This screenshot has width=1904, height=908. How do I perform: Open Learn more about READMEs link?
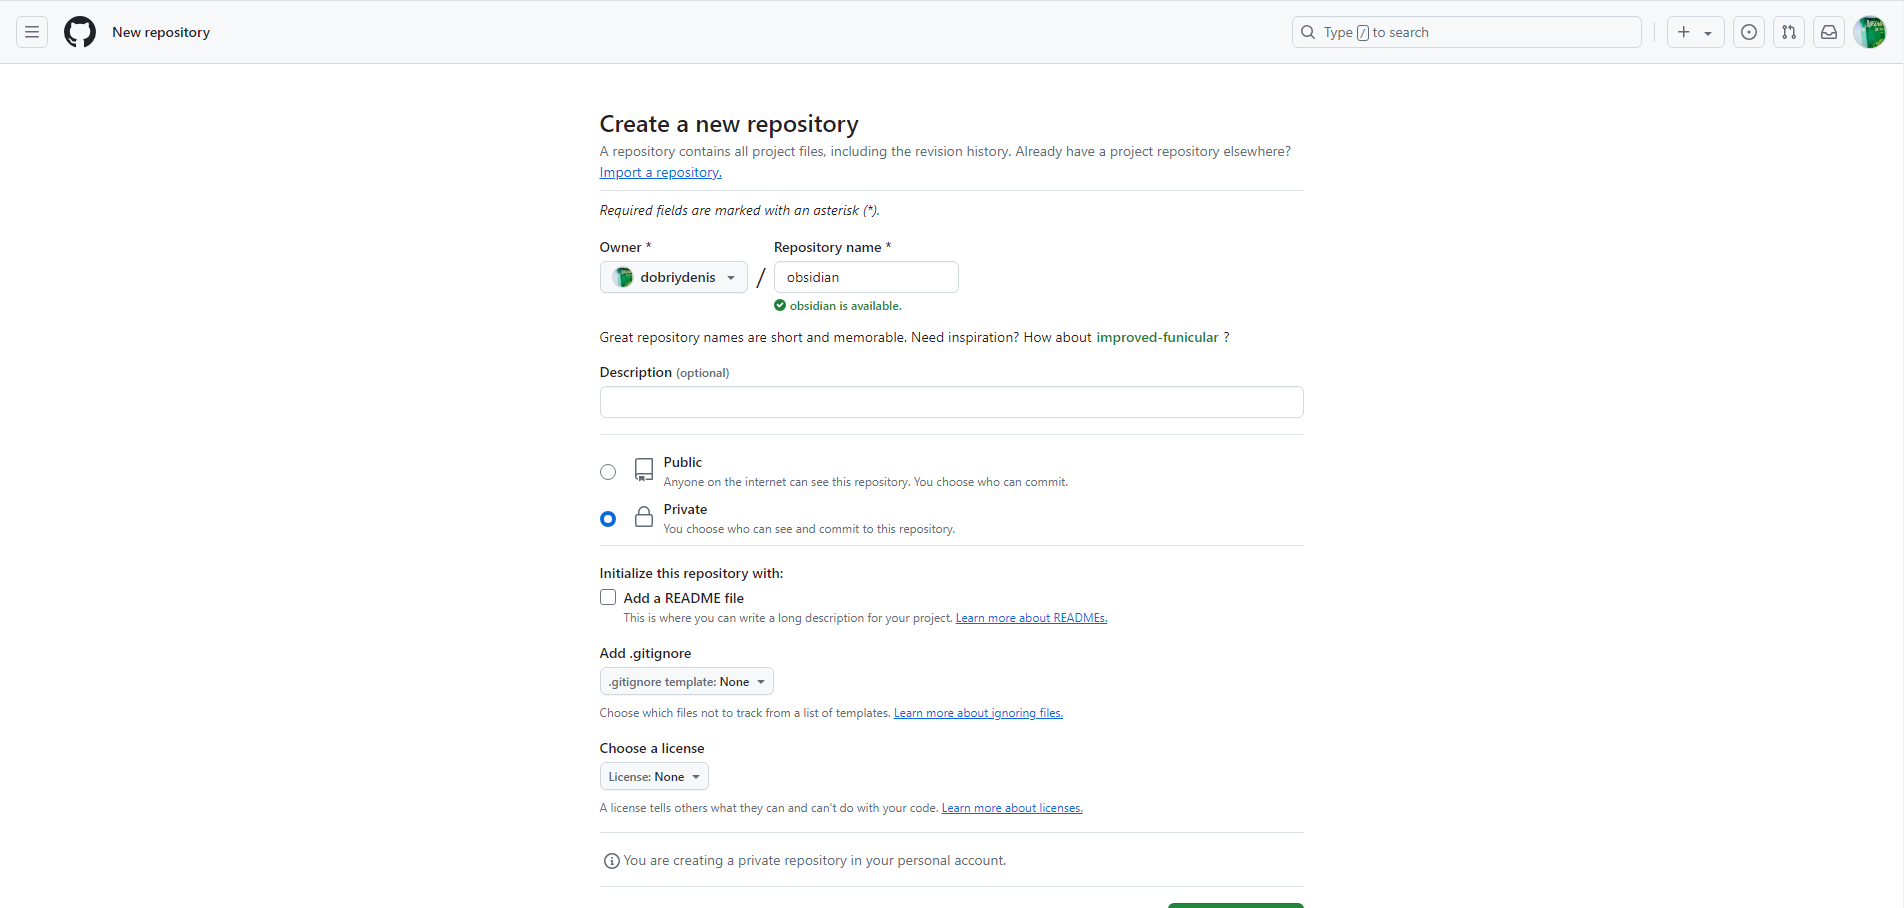point(1031,618)
